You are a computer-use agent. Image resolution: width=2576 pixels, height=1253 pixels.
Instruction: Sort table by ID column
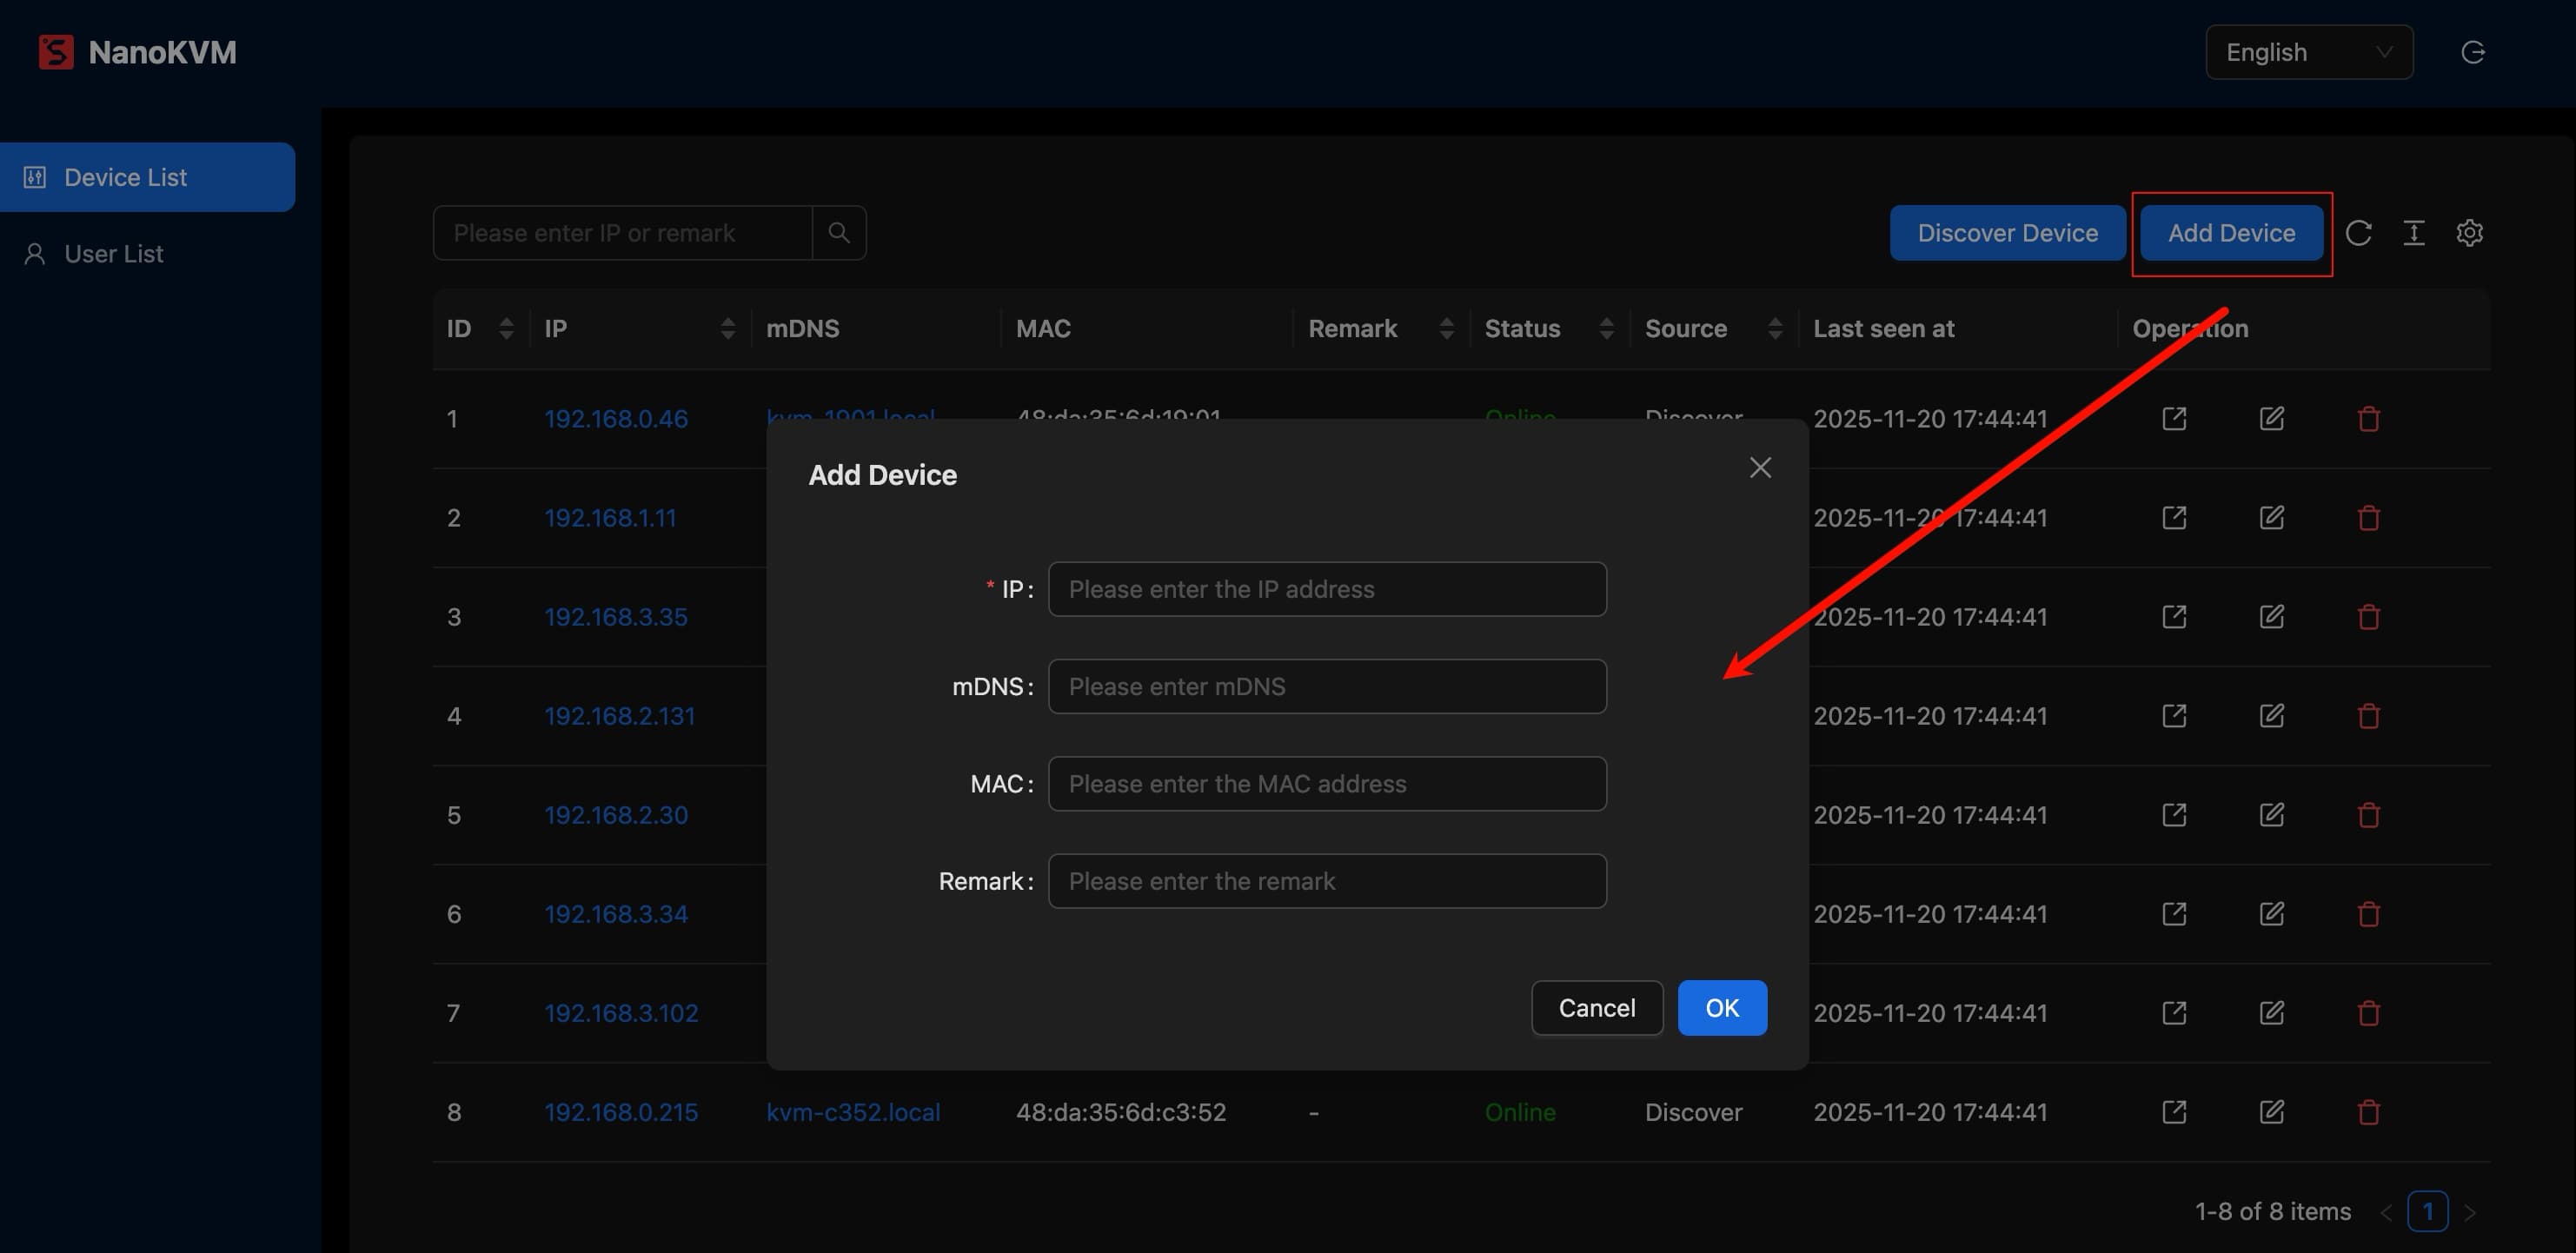pyautogui.click(x=505, y=329)
